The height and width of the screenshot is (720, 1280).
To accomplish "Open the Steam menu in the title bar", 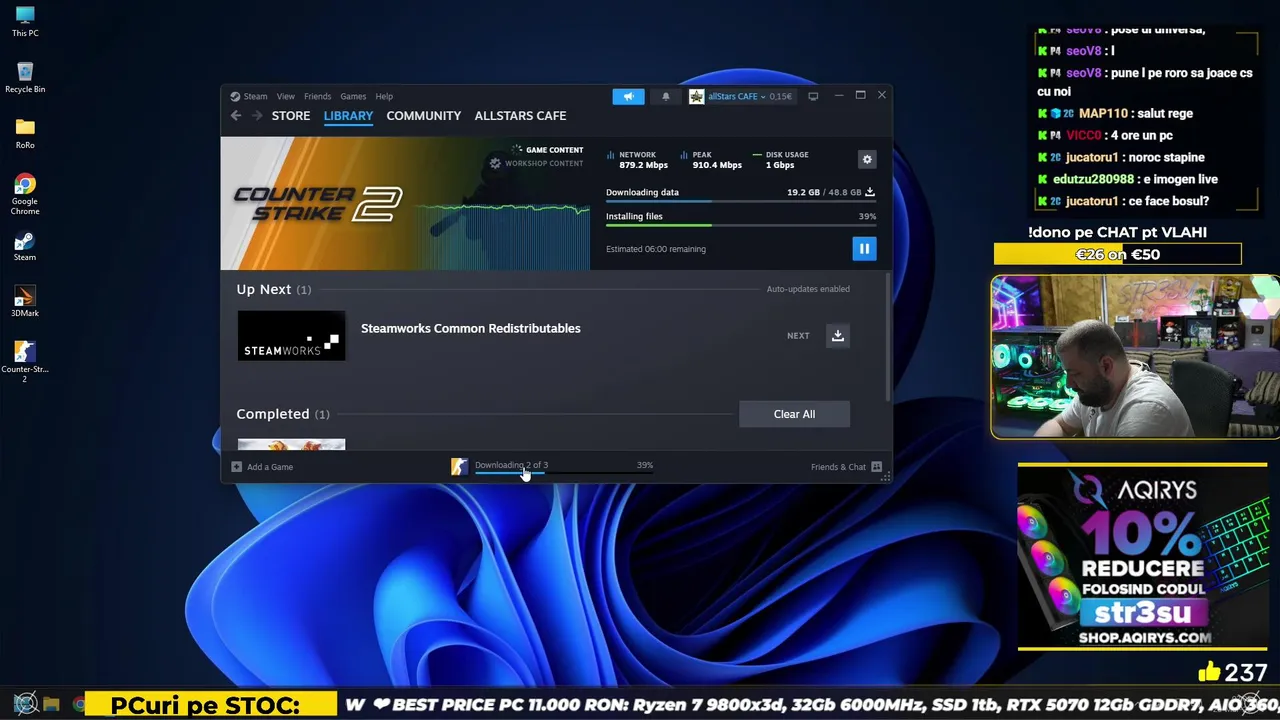I will 256,96.
